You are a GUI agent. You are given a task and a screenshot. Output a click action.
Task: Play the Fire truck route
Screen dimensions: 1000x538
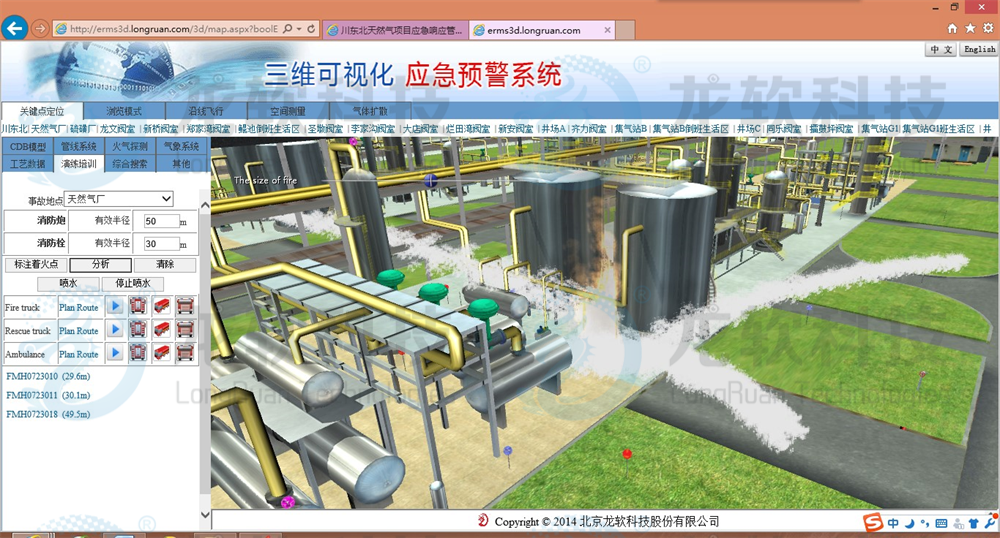coord(116,306)
